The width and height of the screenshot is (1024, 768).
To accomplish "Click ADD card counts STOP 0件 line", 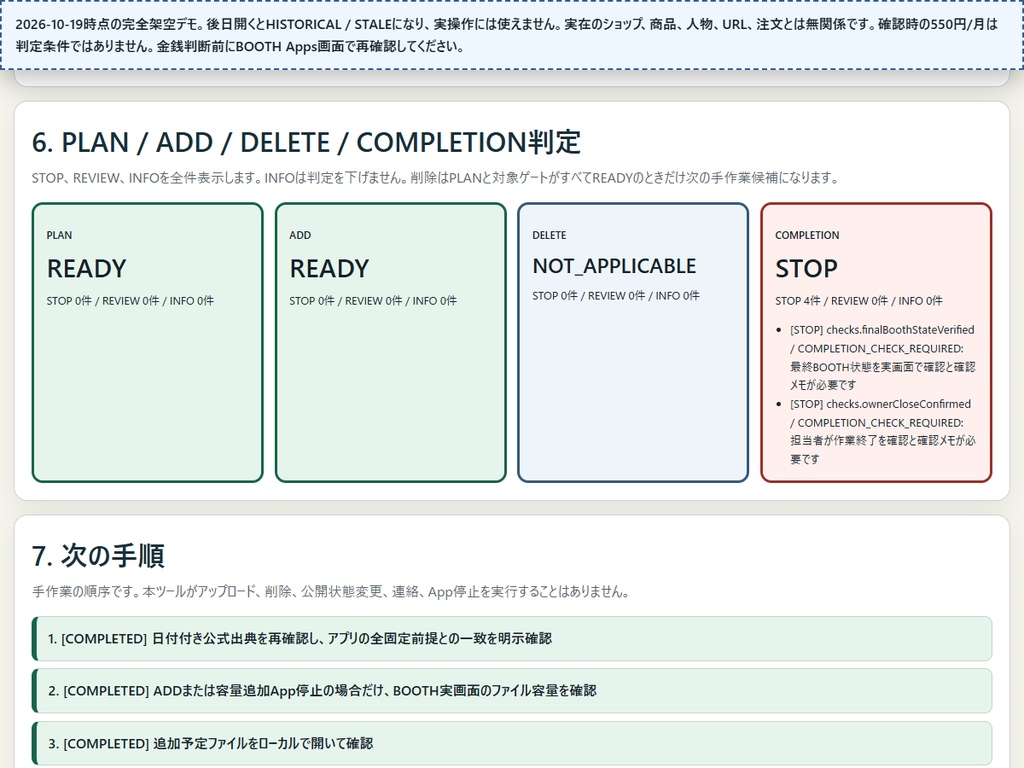I will (x=373, y=300).
